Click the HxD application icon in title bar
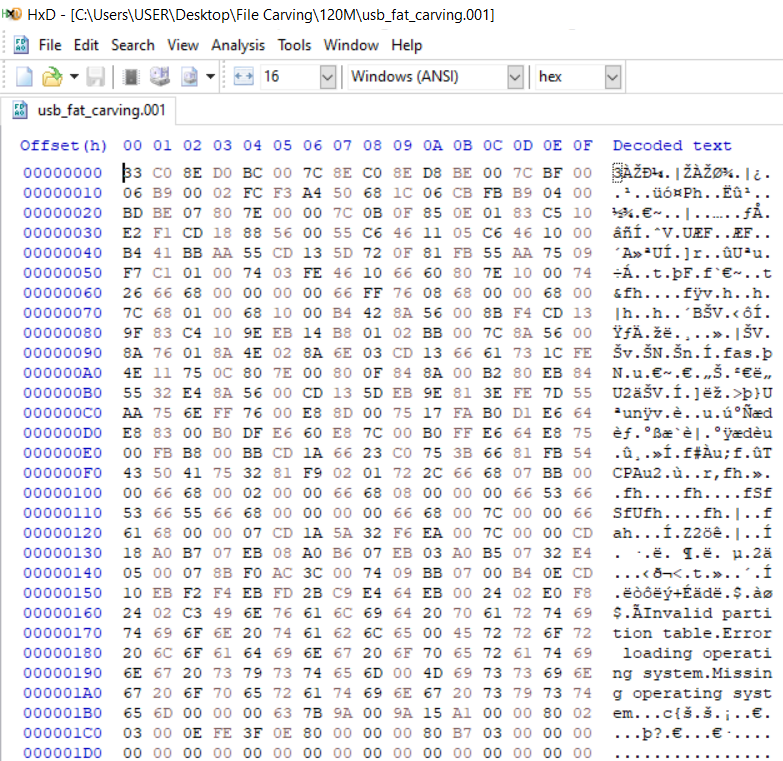The width and height of the screenshot is (783, 761). point(11,14)
